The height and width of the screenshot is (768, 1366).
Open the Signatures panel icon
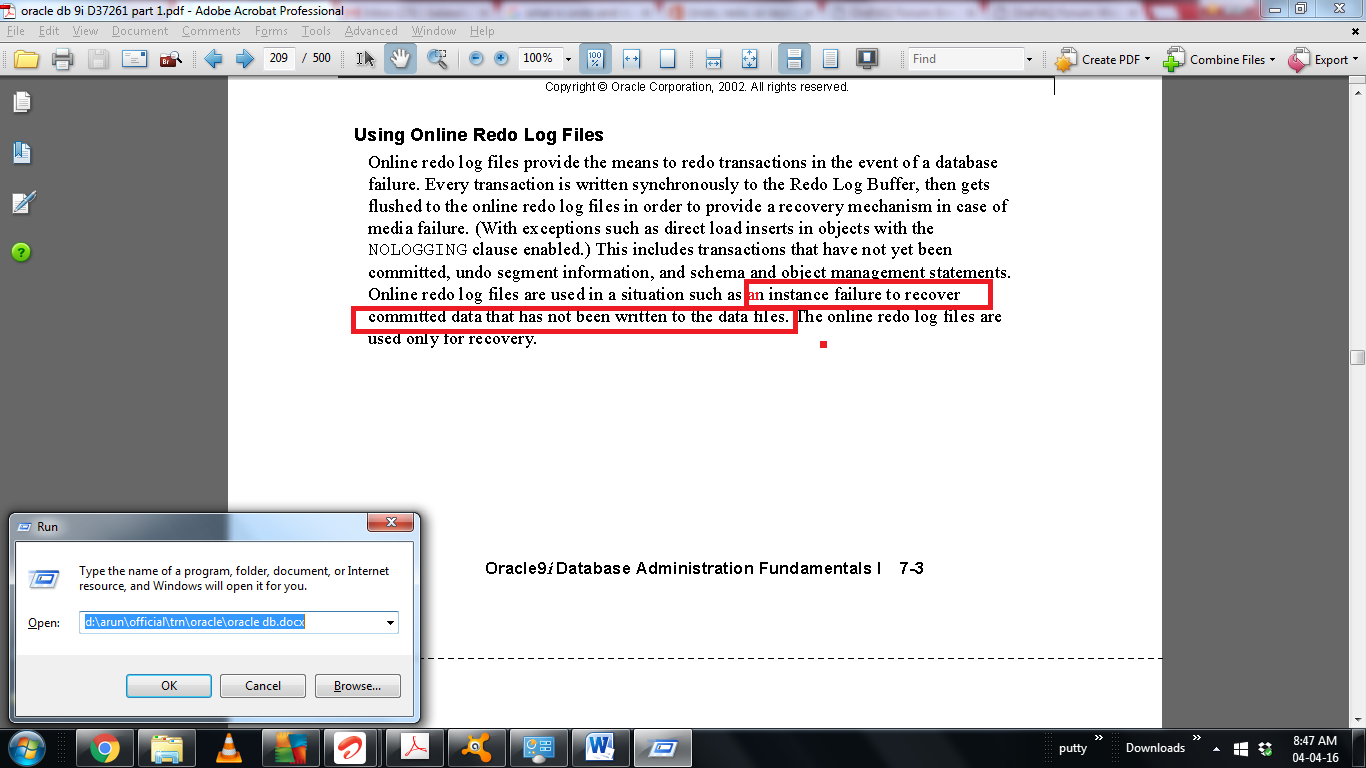(x=21, y=203)
